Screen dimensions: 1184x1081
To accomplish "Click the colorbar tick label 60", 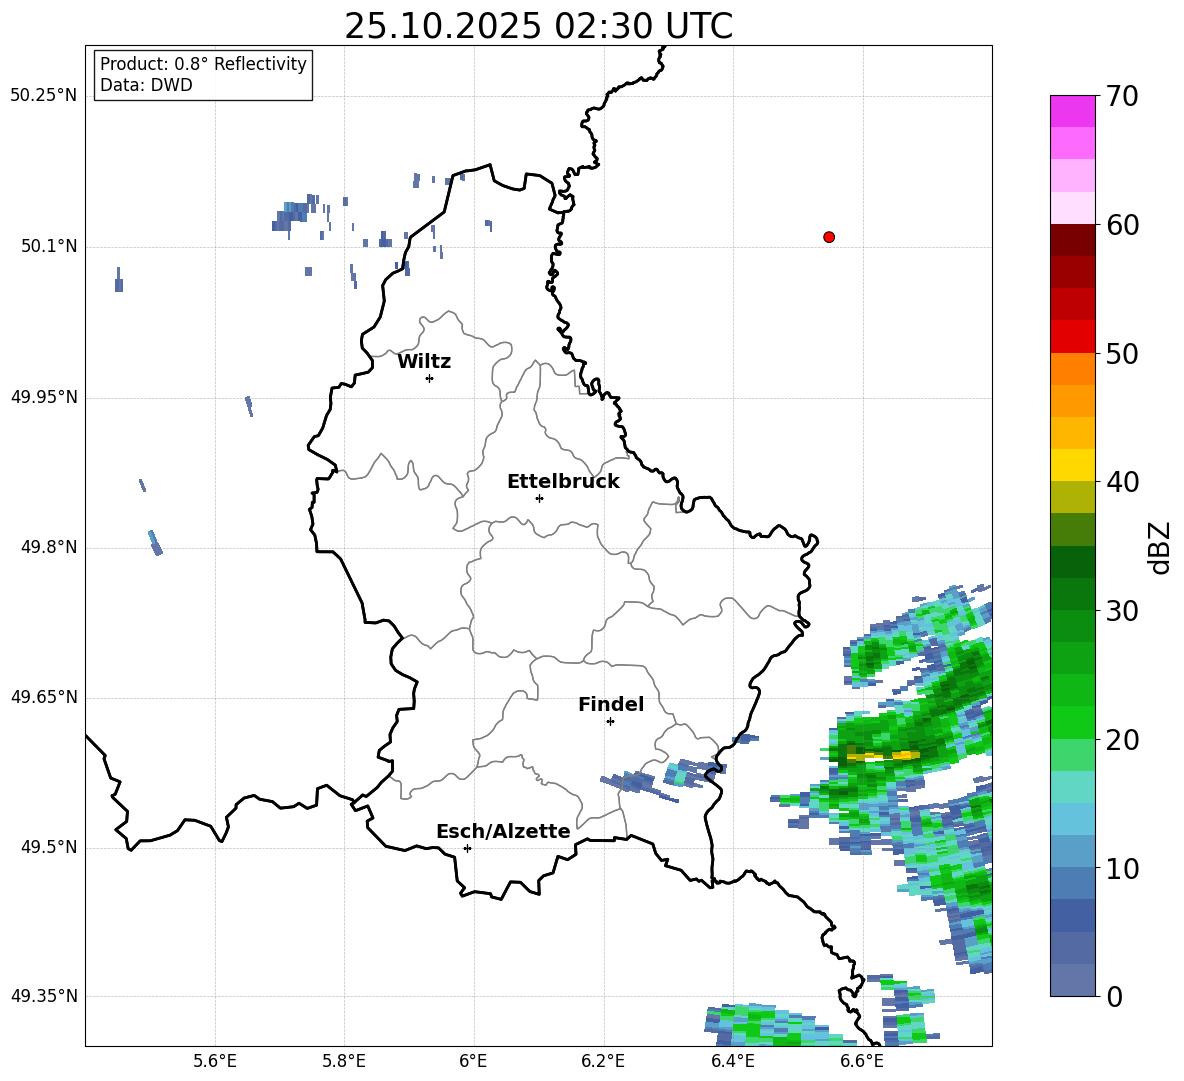I will pyautogui.click(x=1122, y=225).
